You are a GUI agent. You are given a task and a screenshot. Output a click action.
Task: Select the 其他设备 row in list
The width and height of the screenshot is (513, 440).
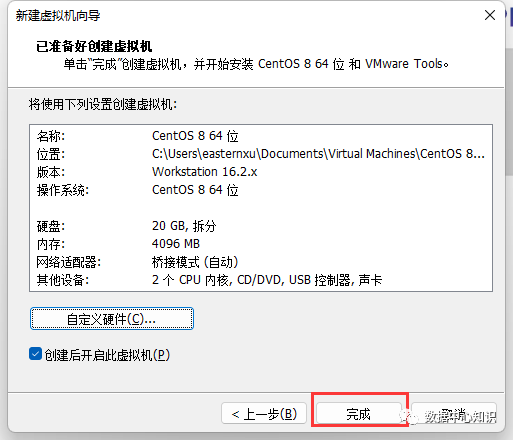(261, 280)
